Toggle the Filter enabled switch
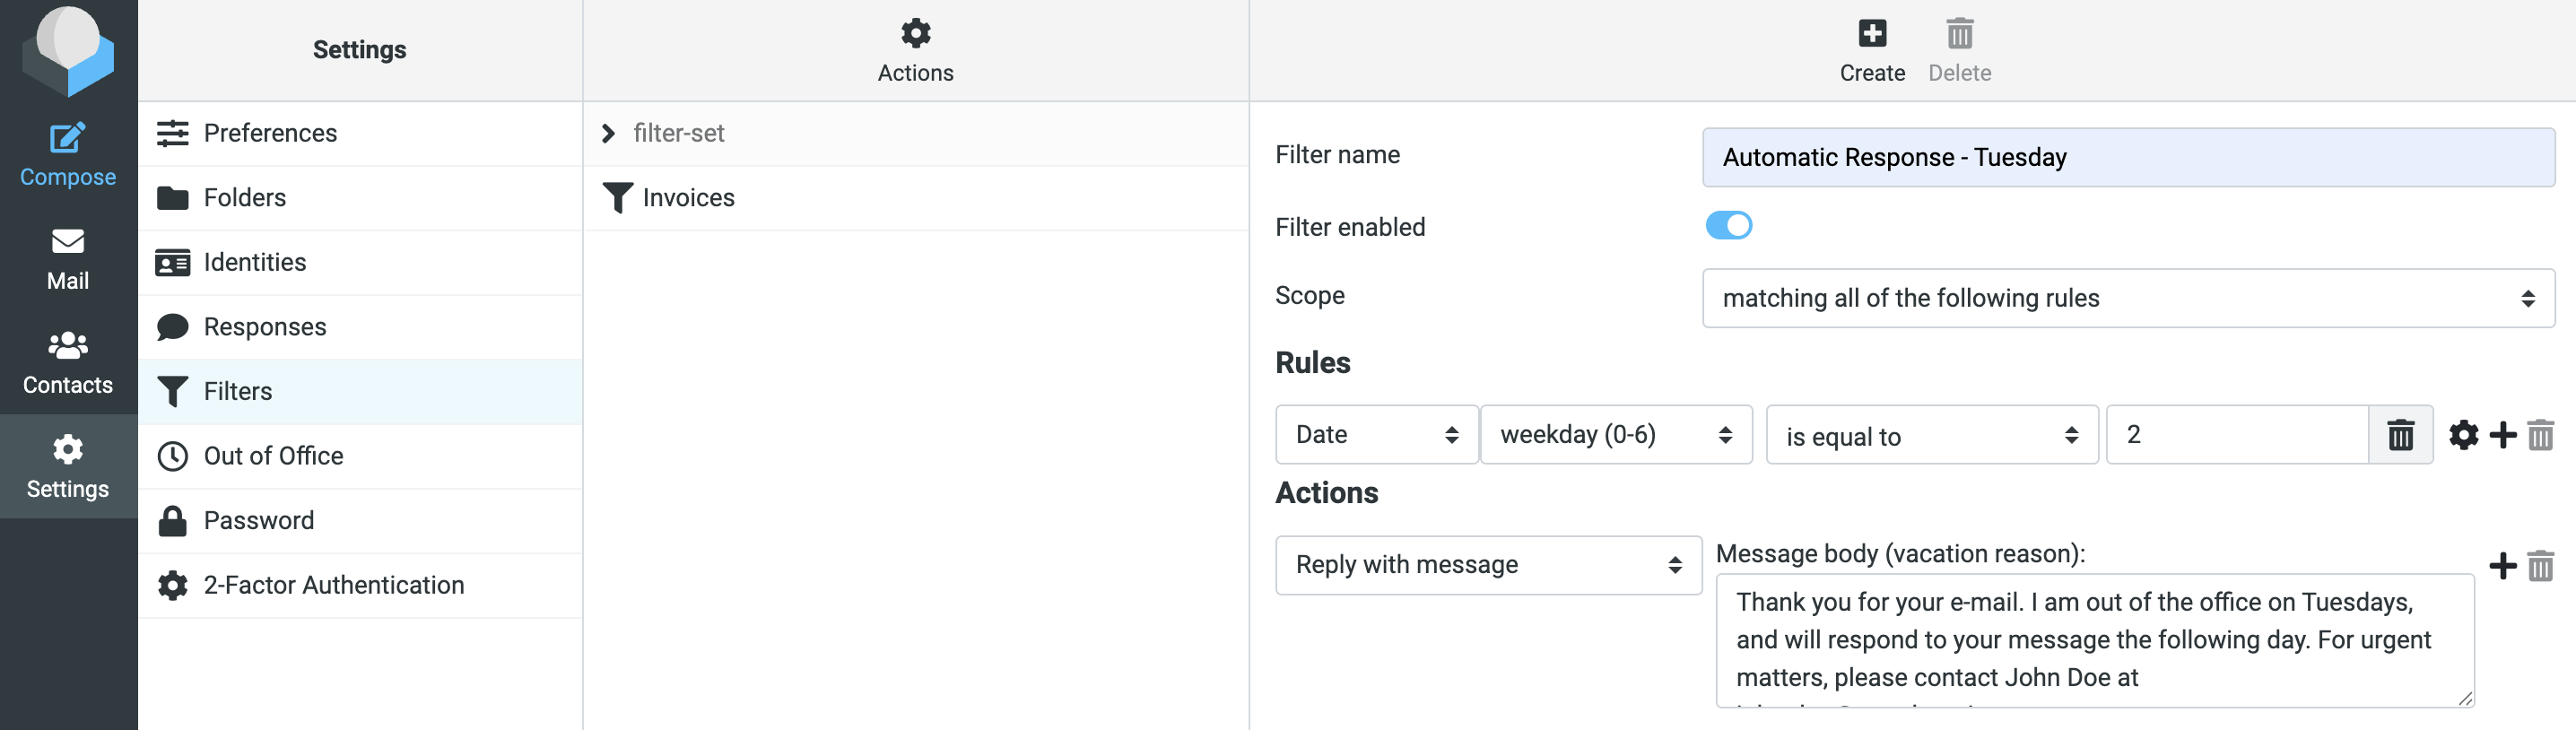The image size is (2576, 730). pos(1728,226)
